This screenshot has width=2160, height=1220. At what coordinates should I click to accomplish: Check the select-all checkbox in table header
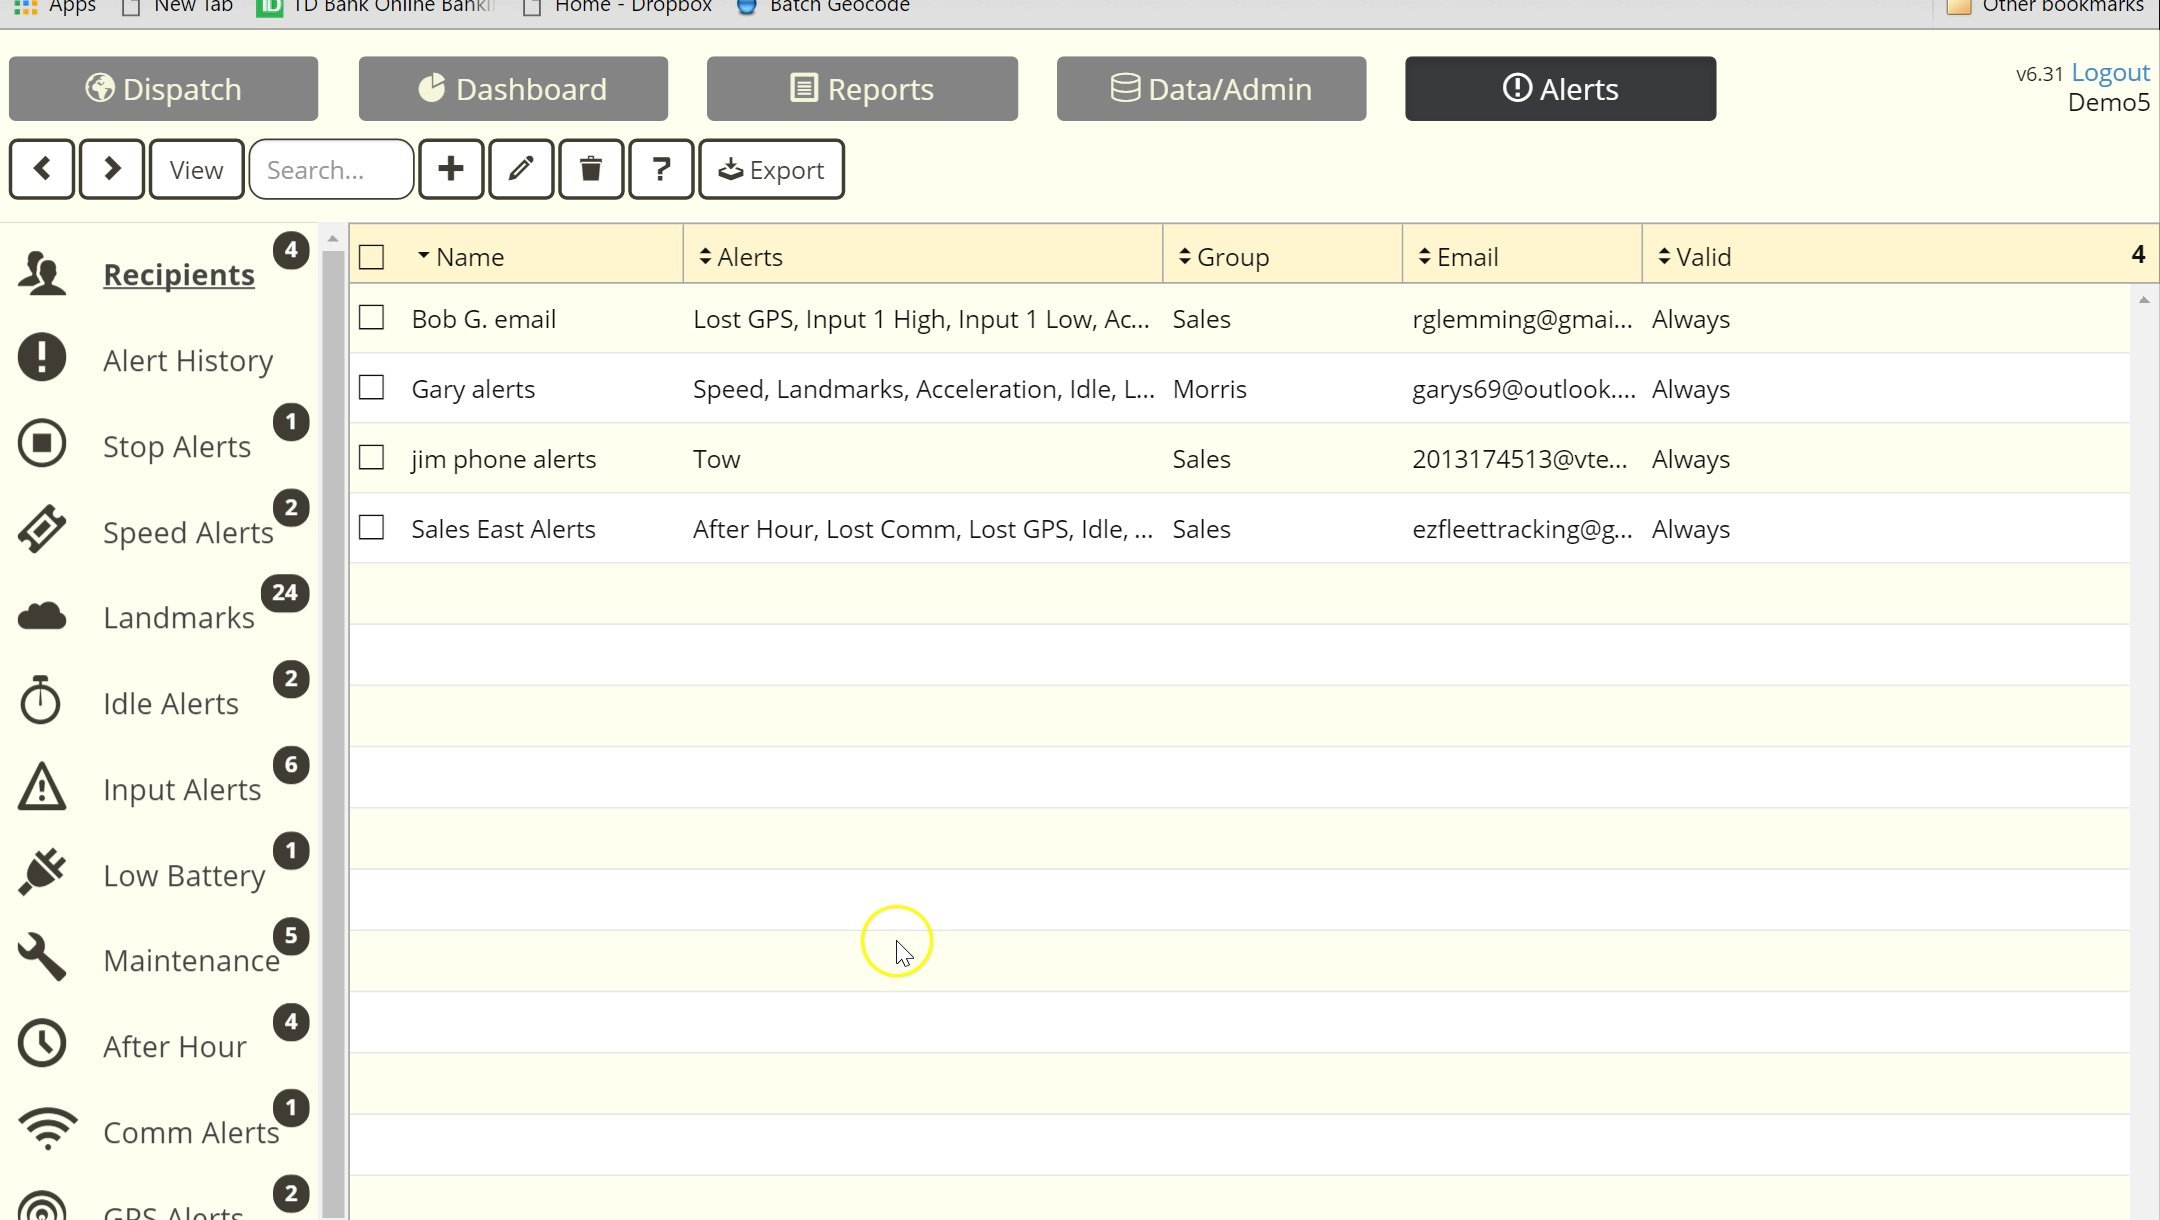point(371,256)
